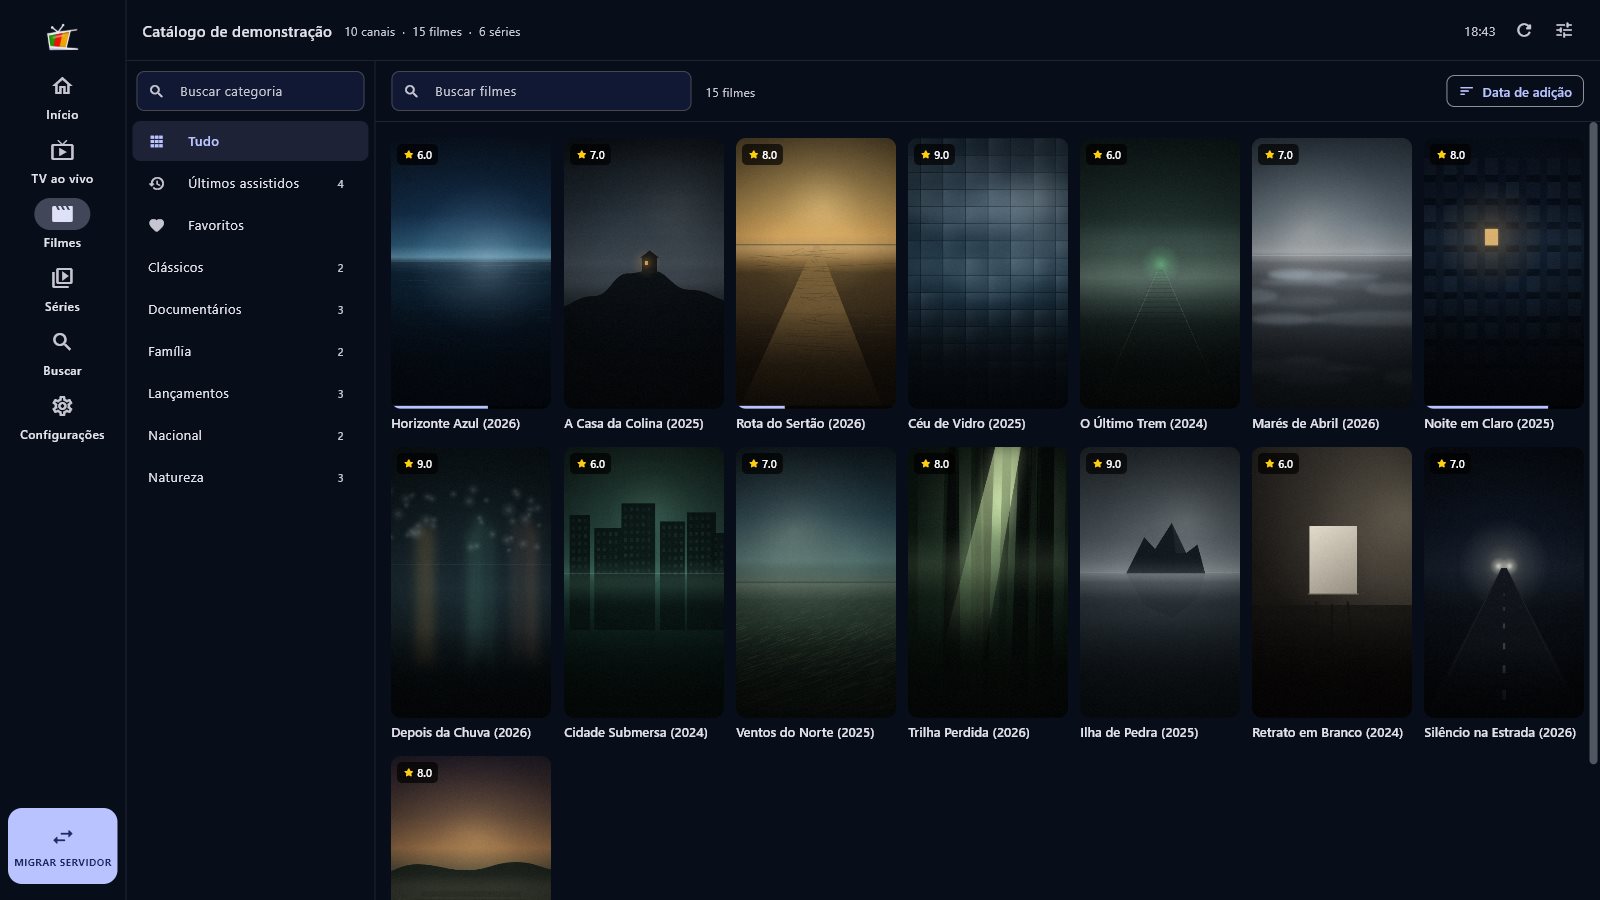Click the Tudo grid icon

[x=157, y=141]
